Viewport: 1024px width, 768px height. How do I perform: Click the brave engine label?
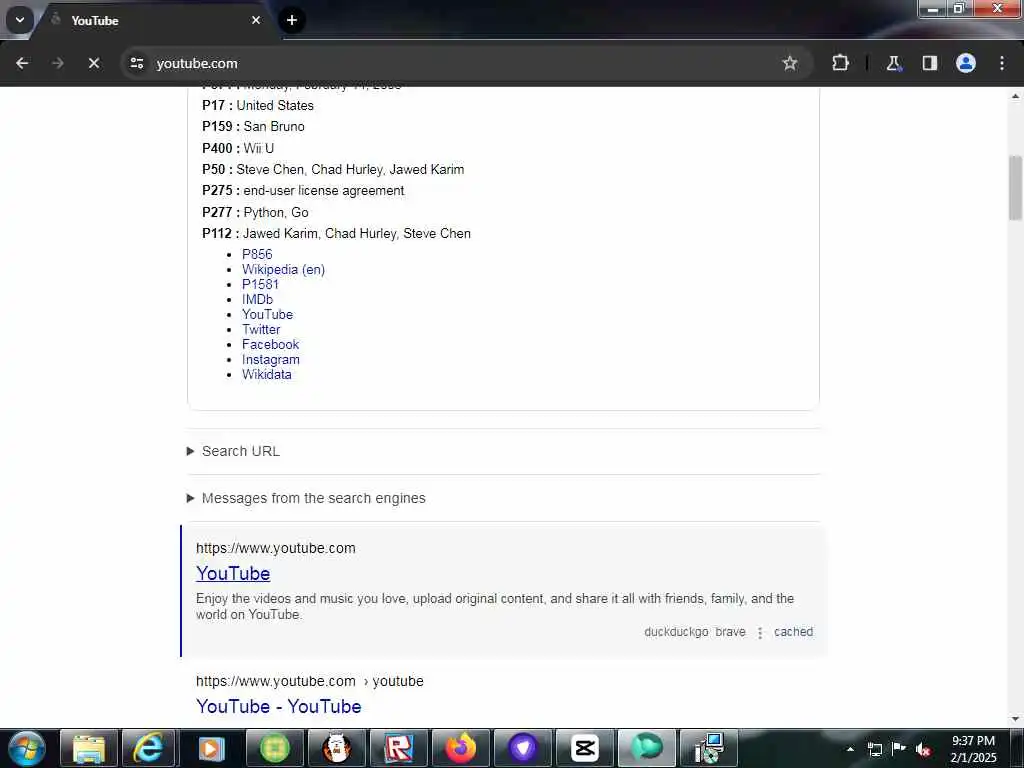click(x=730, y=632)
